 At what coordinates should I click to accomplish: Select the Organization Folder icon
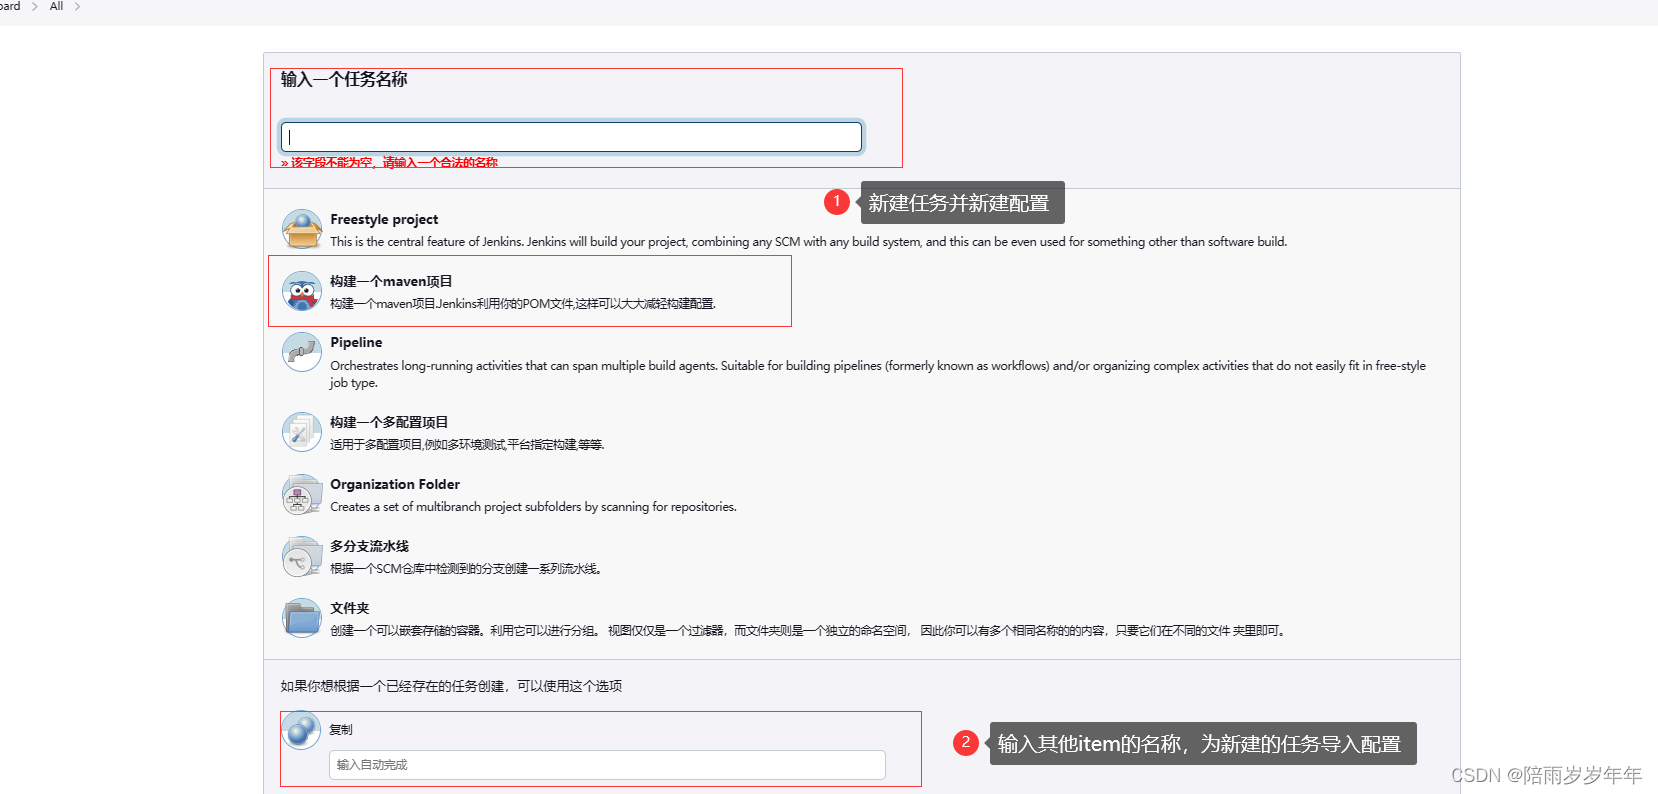302,494
